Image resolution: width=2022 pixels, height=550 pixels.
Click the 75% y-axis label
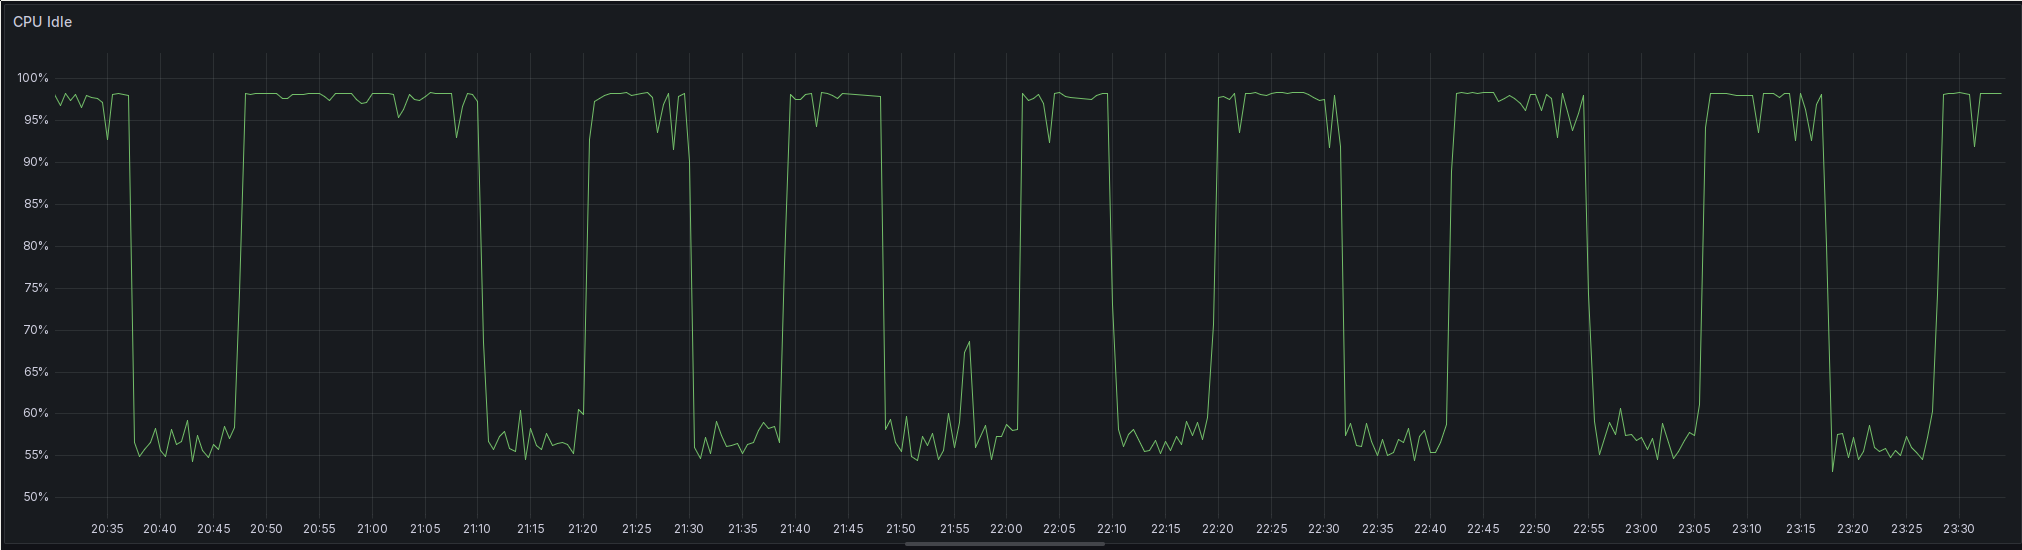(x=36, y=288)
